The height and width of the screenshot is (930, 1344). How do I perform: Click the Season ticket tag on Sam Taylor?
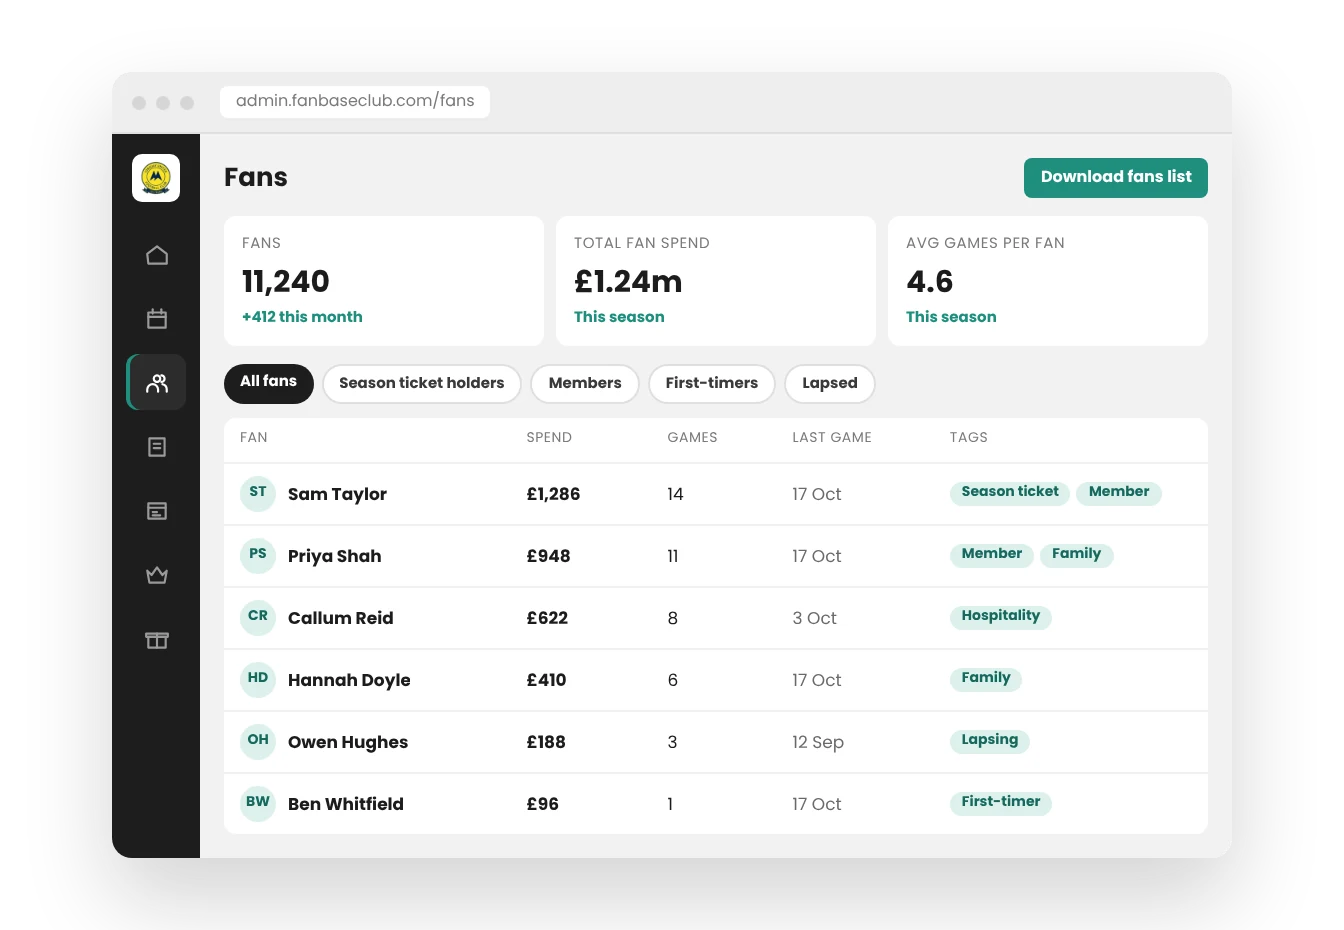tap(1010, 492)
